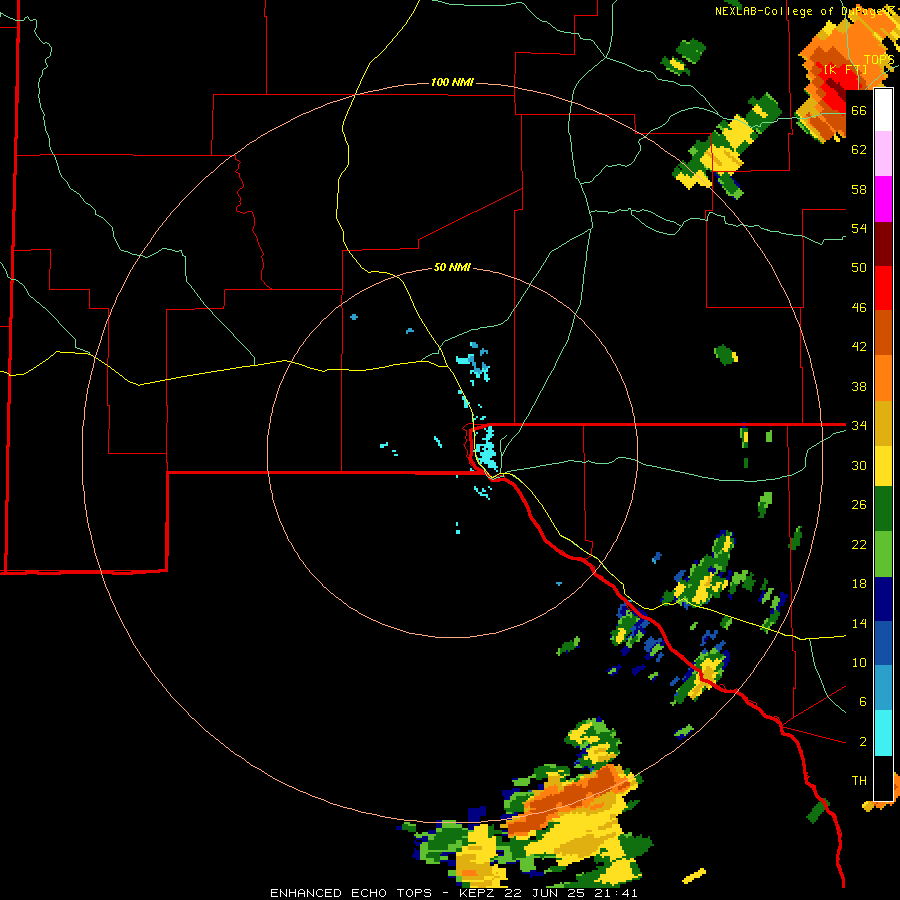Click the '[K FT]' units label

click(x=845, y=69)
